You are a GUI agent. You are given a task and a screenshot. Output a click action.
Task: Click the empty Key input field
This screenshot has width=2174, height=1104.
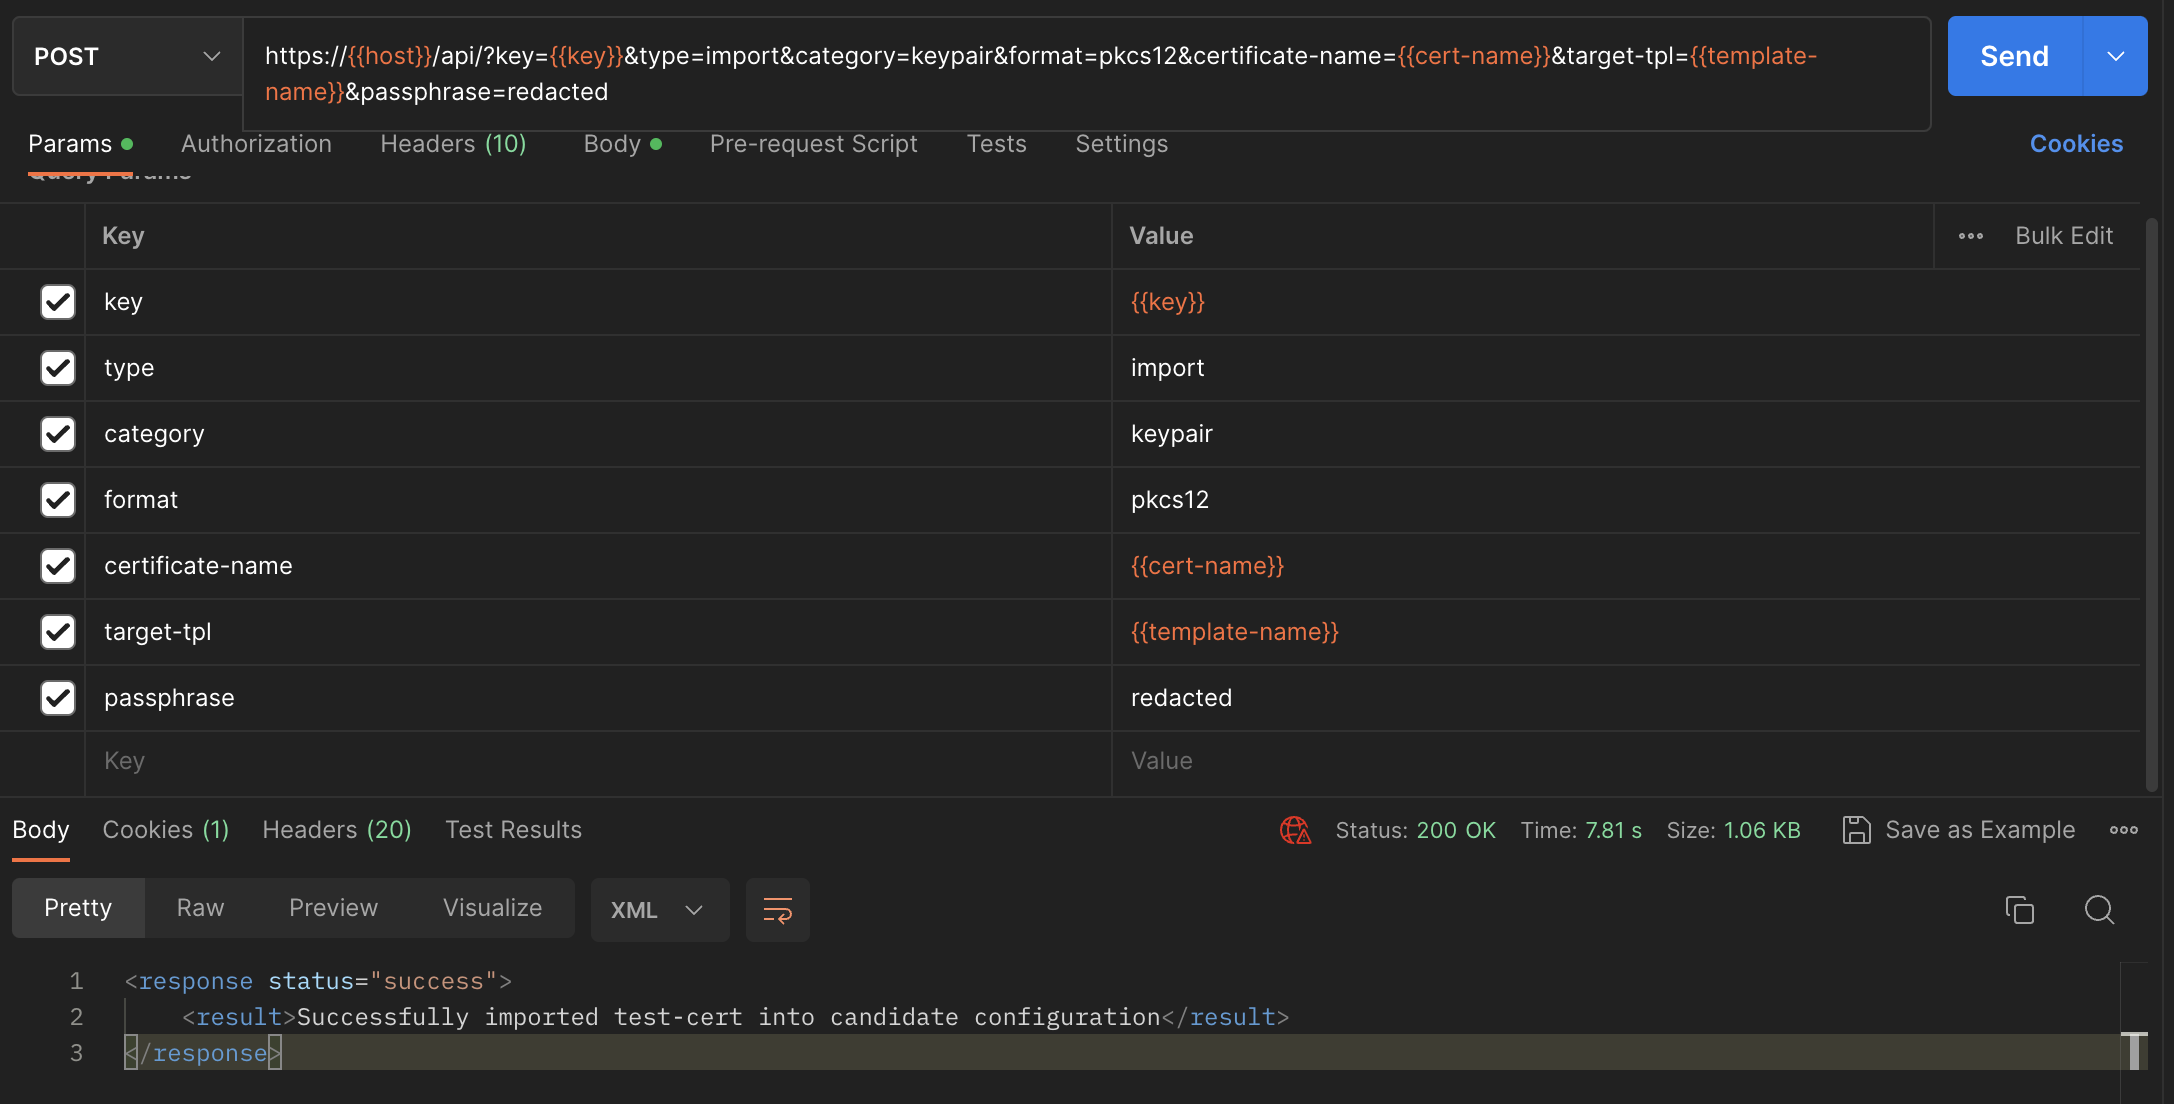(x=400, y=762)
